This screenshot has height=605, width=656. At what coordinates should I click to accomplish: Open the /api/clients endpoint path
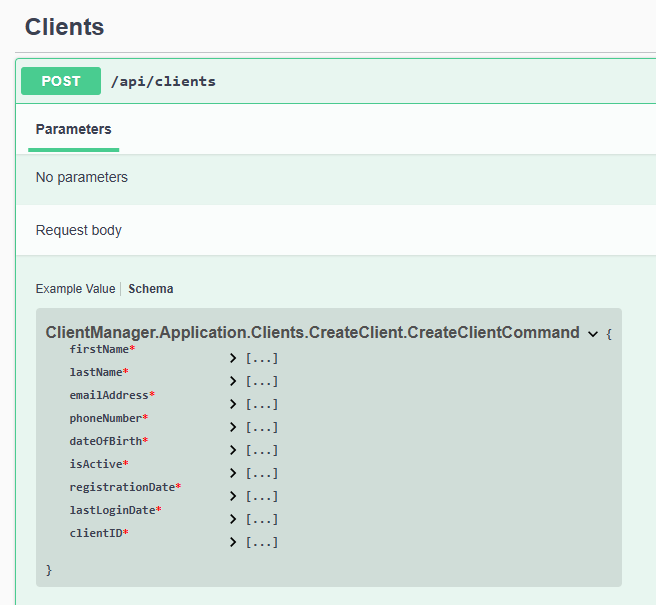tap(163, 81)
